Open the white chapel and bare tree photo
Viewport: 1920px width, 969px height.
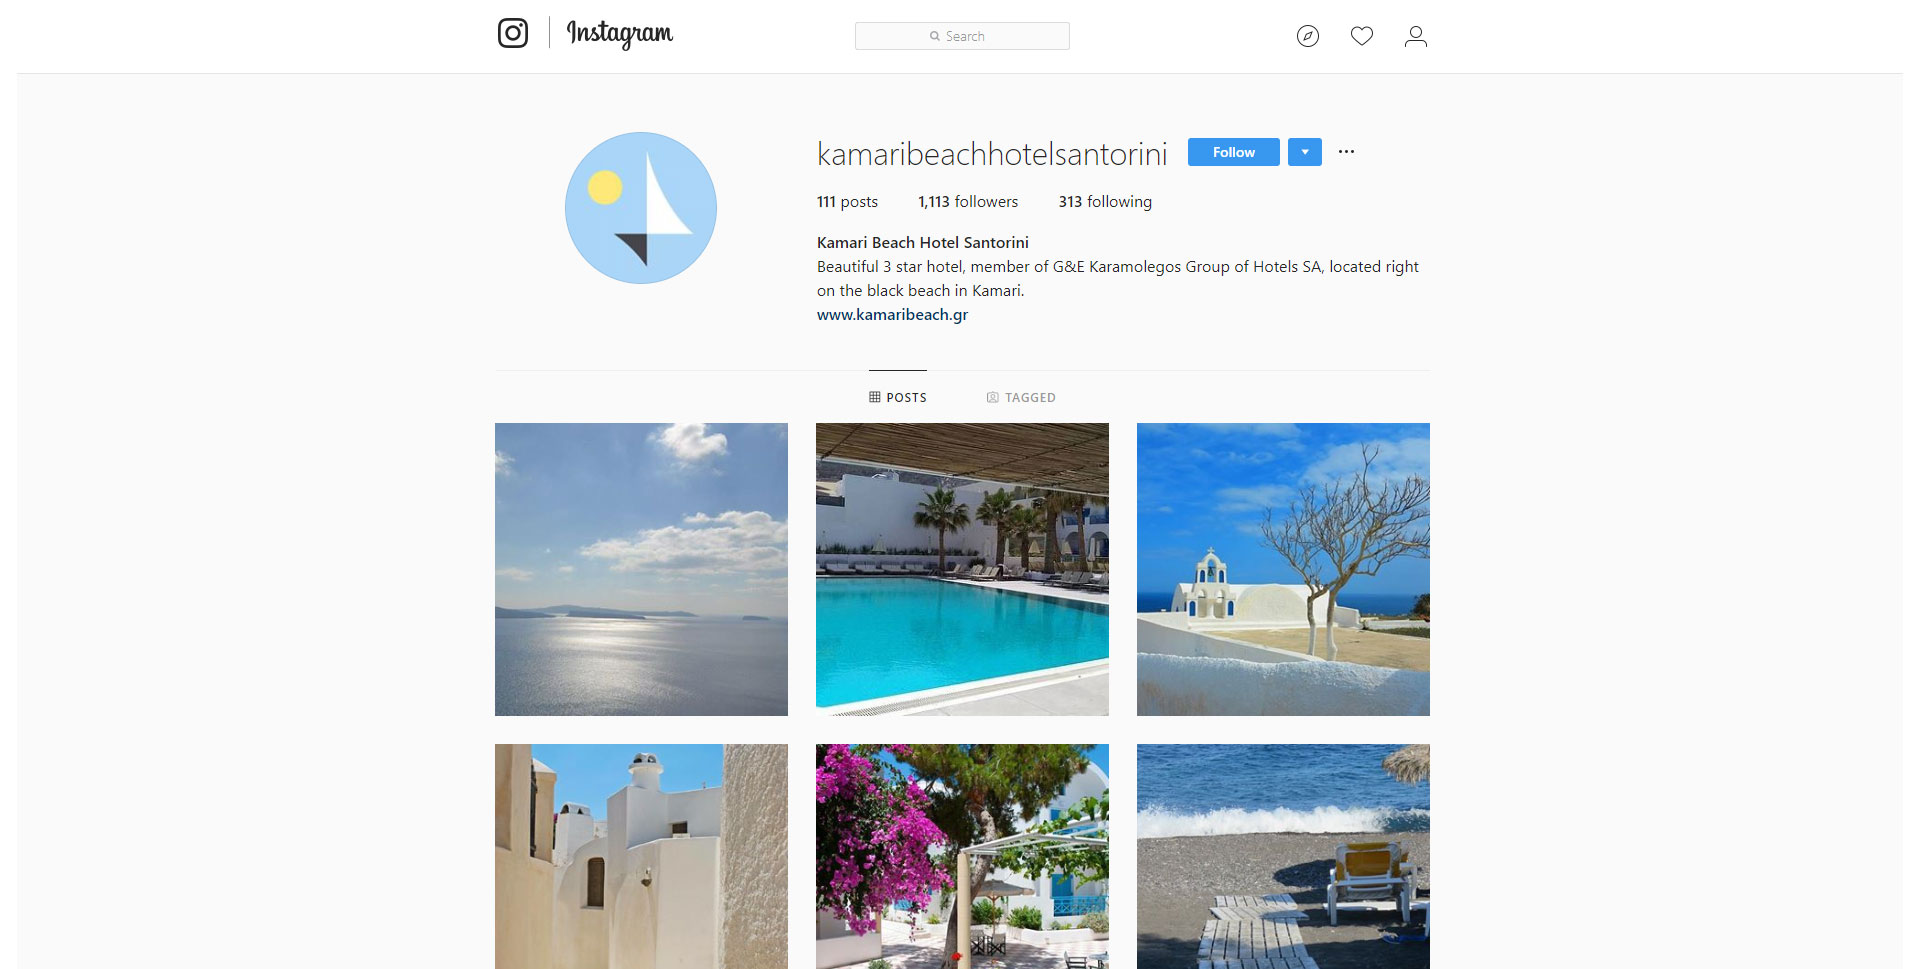pos(1283,569)
